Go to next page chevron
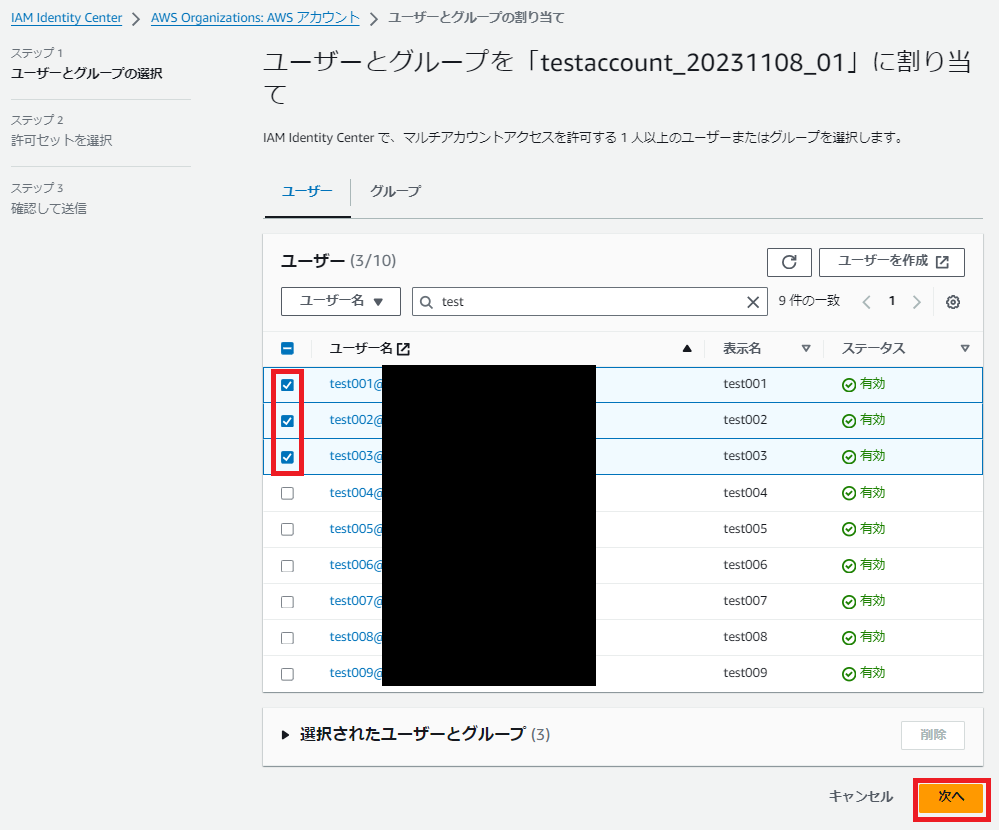This screenshot has height=830, width=999. (x=917, y=302)
